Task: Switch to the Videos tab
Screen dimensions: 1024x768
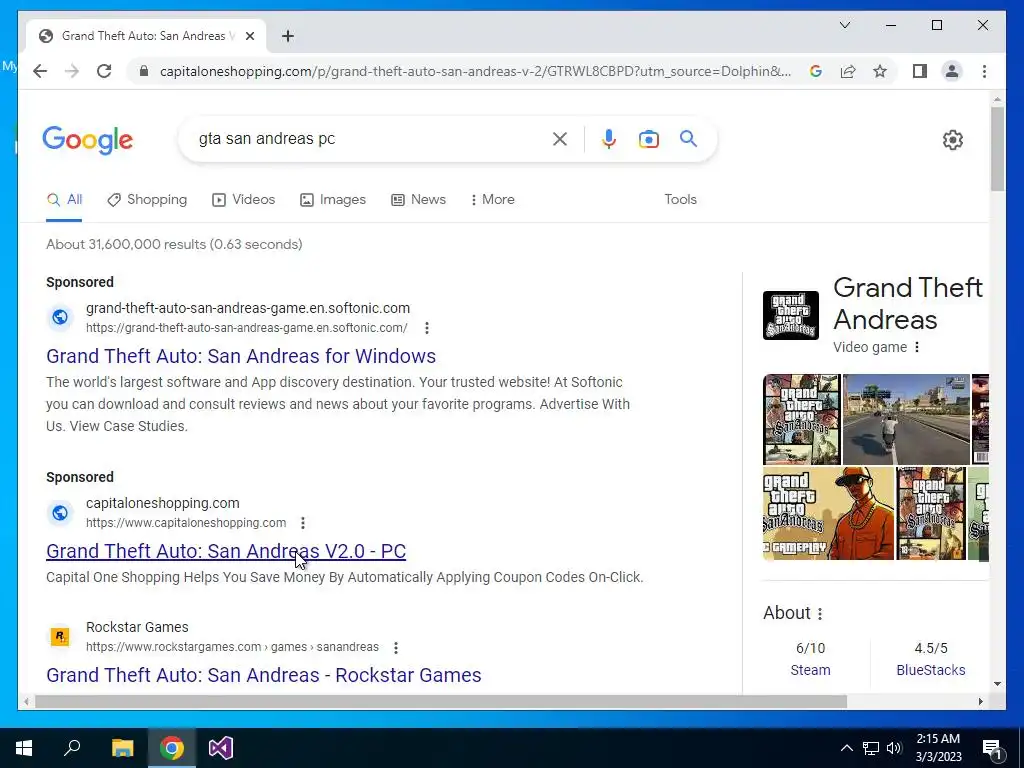Action: 244,199
